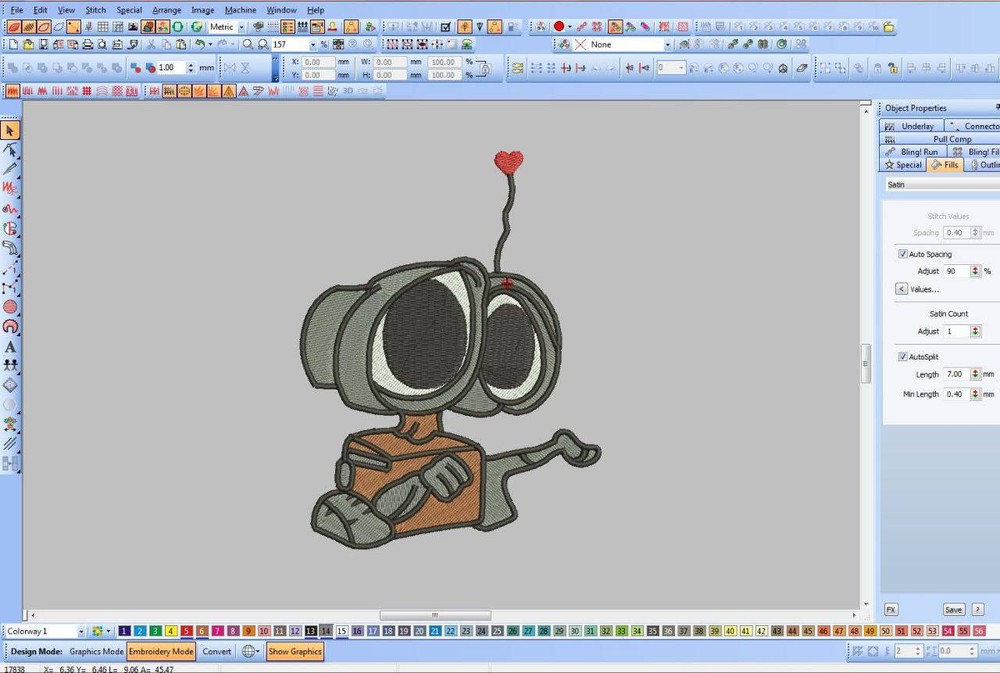Toggle the grid display icon
Viewport: 1000px width, 673px height.
pos(103,27)
